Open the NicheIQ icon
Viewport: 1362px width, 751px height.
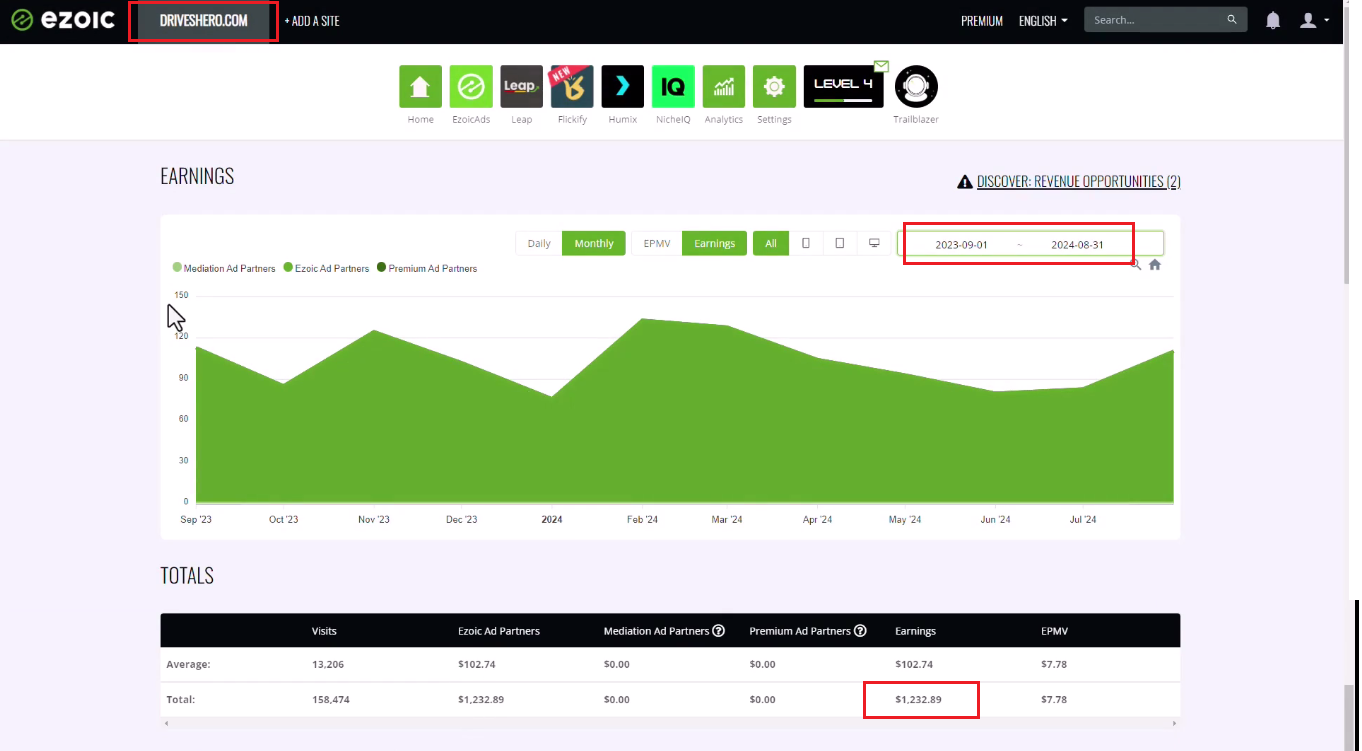[673, 87]
